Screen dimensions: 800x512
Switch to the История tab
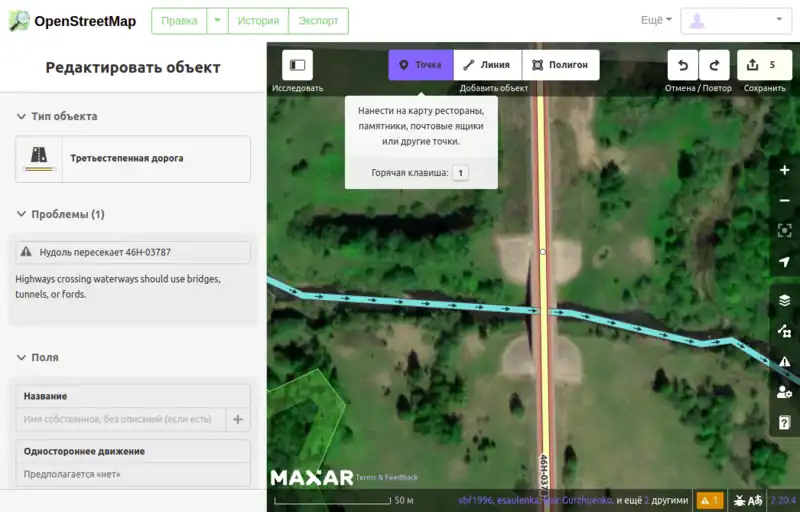coord(258,21)
